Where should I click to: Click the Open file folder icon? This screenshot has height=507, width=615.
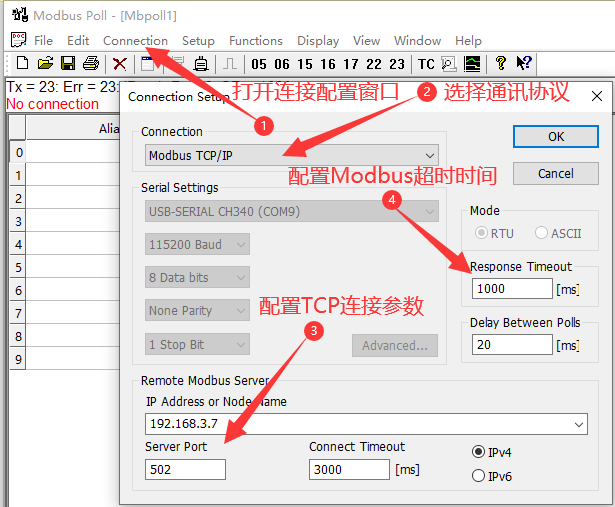point(45,63)
